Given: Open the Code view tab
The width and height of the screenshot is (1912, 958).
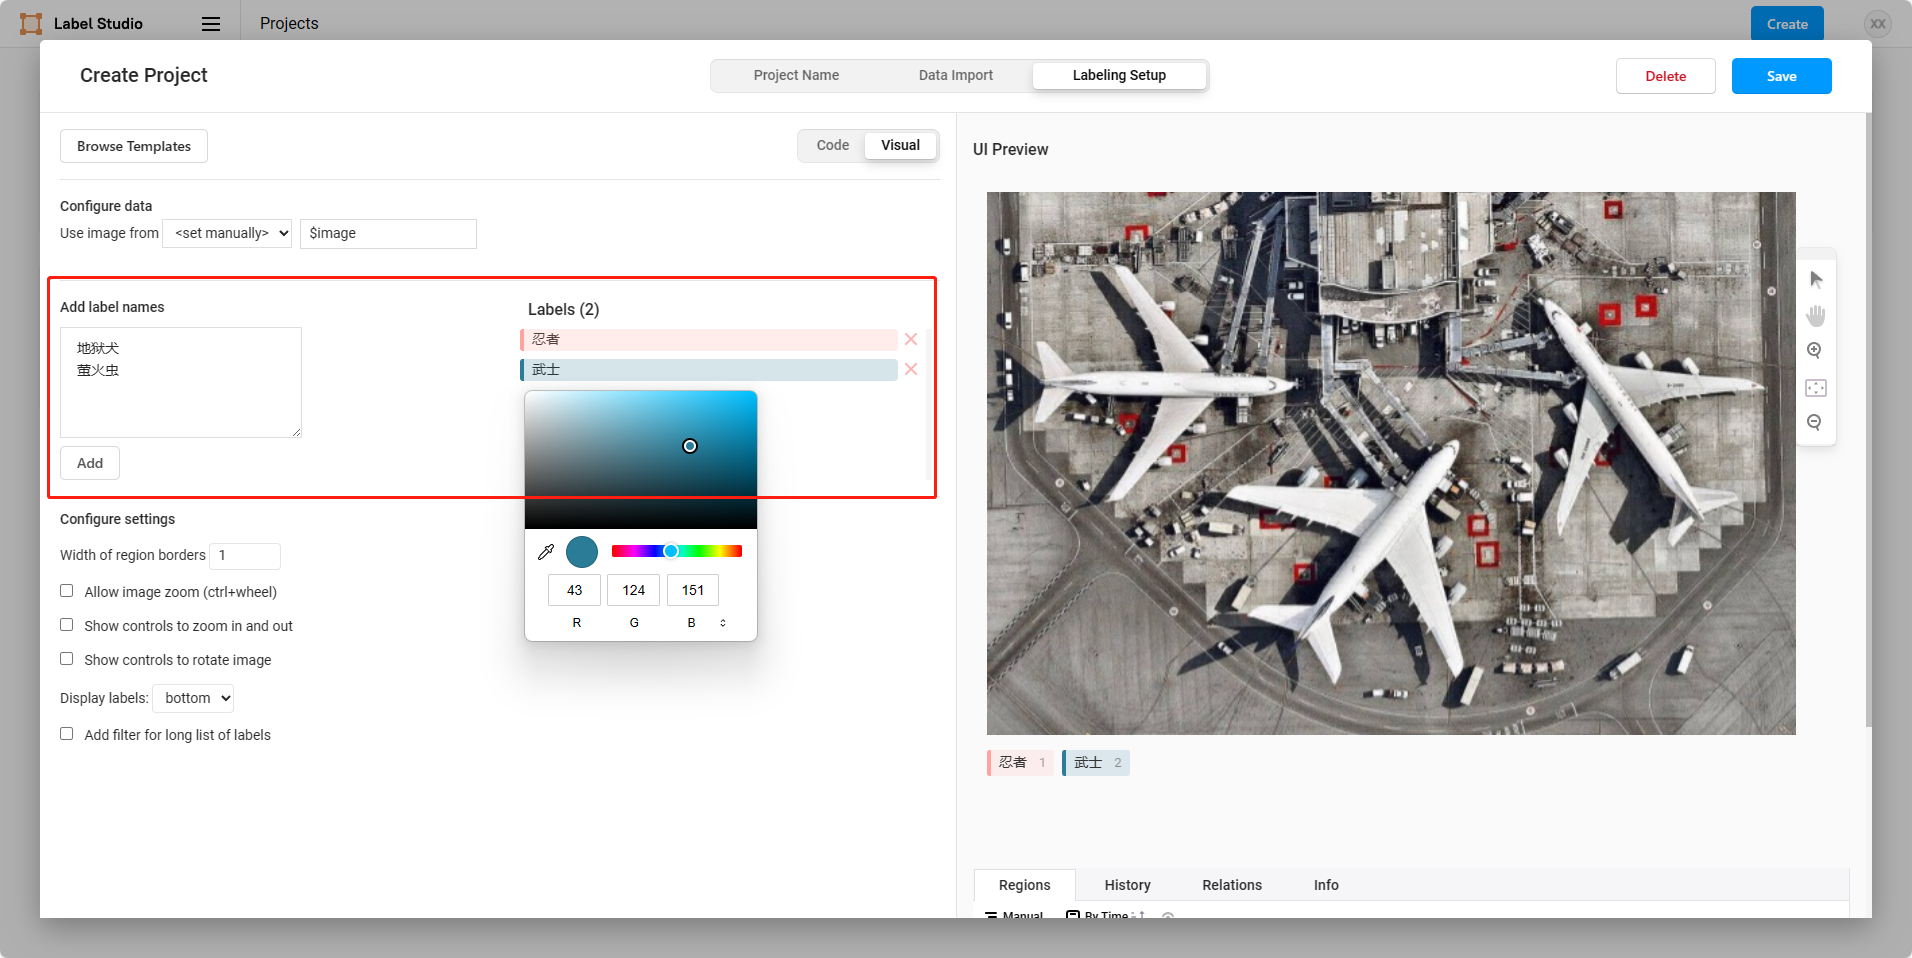Looking at the screenshot, I should [x=833, y=145].
